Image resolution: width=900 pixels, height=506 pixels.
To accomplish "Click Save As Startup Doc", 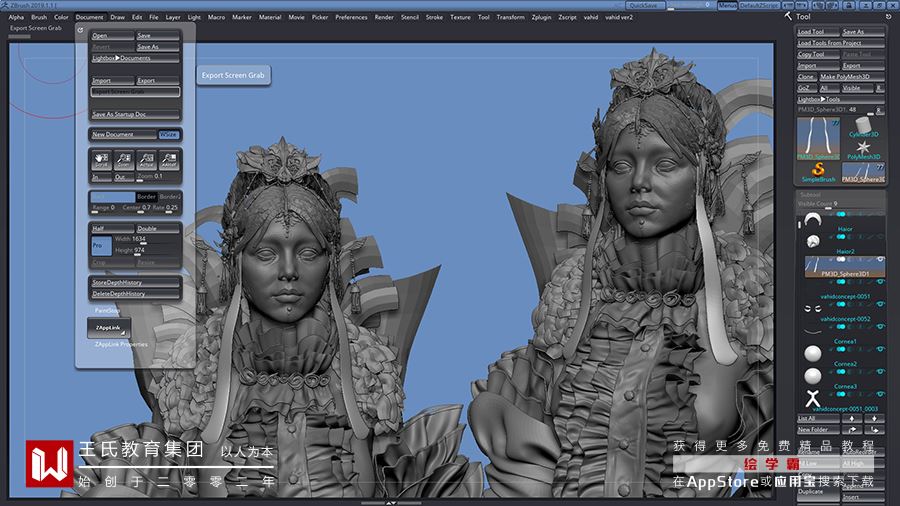I will click(x=135, y=114).
